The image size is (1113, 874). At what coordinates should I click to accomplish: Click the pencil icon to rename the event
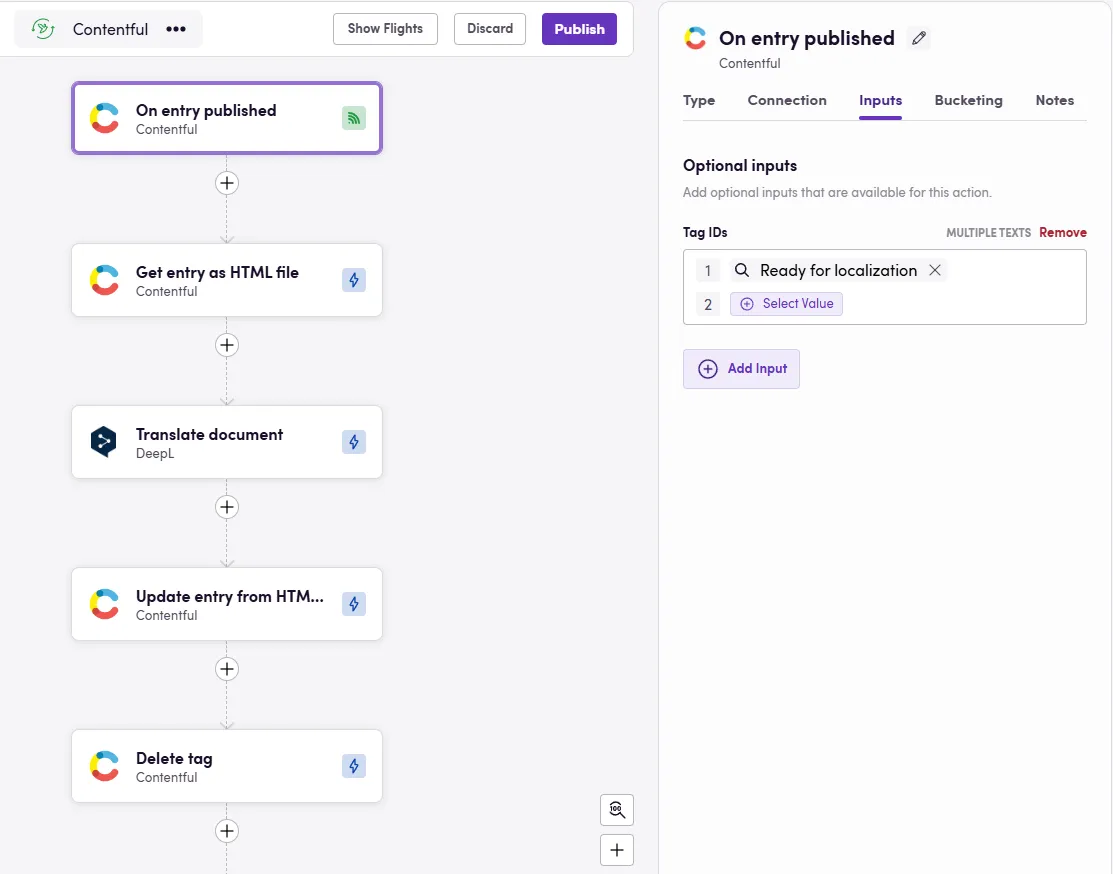point(918,39)
